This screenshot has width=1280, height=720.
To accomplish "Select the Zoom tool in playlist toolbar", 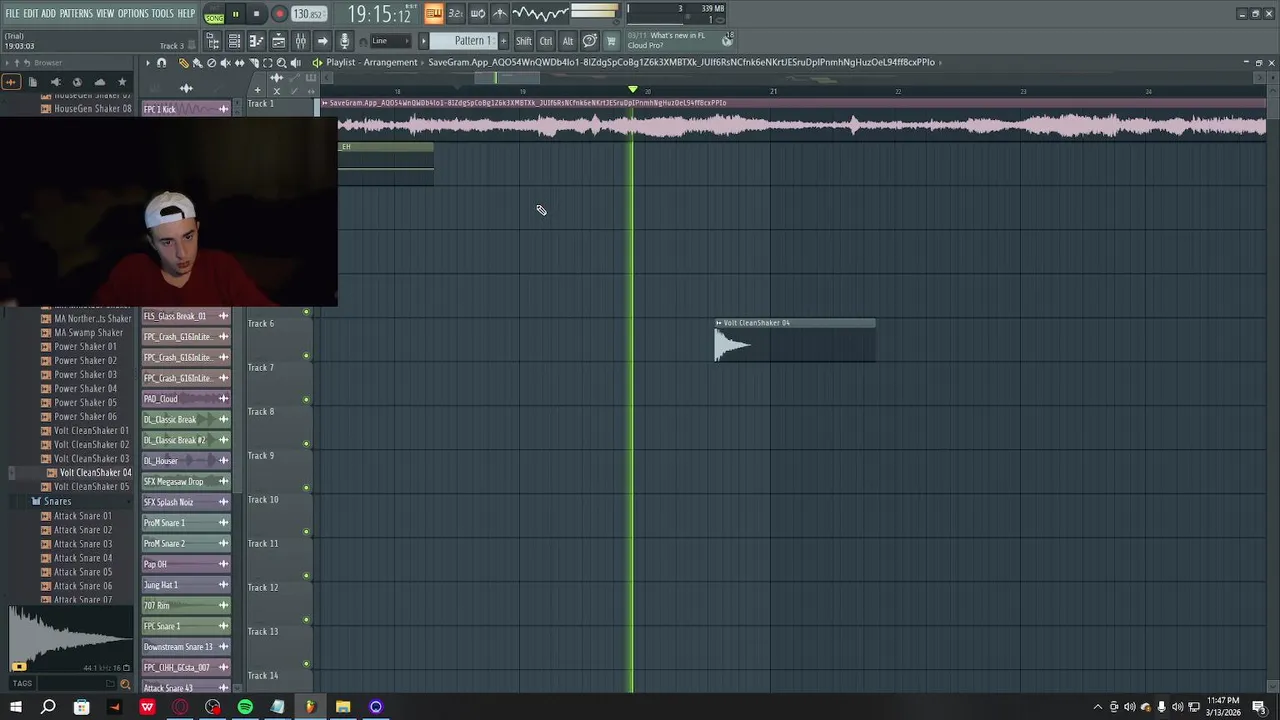I will tap(281, 62).
